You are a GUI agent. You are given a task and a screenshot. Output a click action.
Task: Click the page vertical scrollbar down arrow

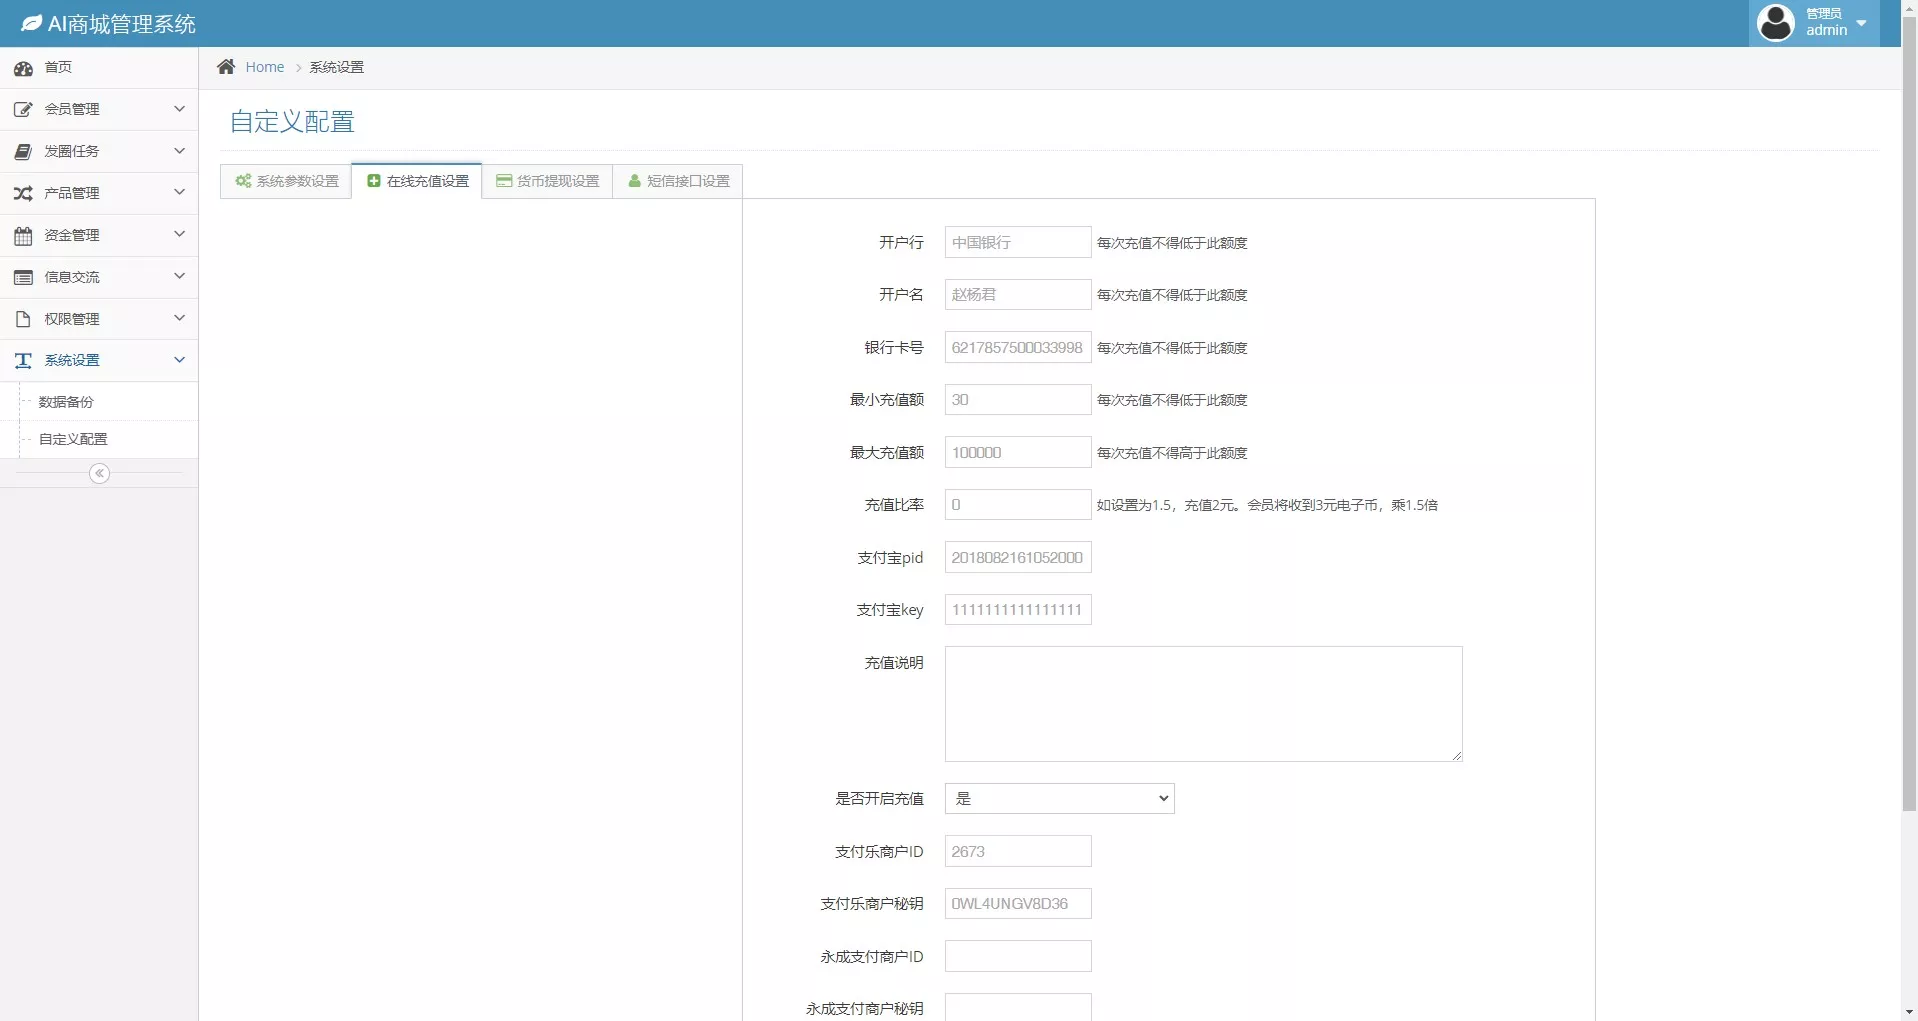coord(1909,1012)
